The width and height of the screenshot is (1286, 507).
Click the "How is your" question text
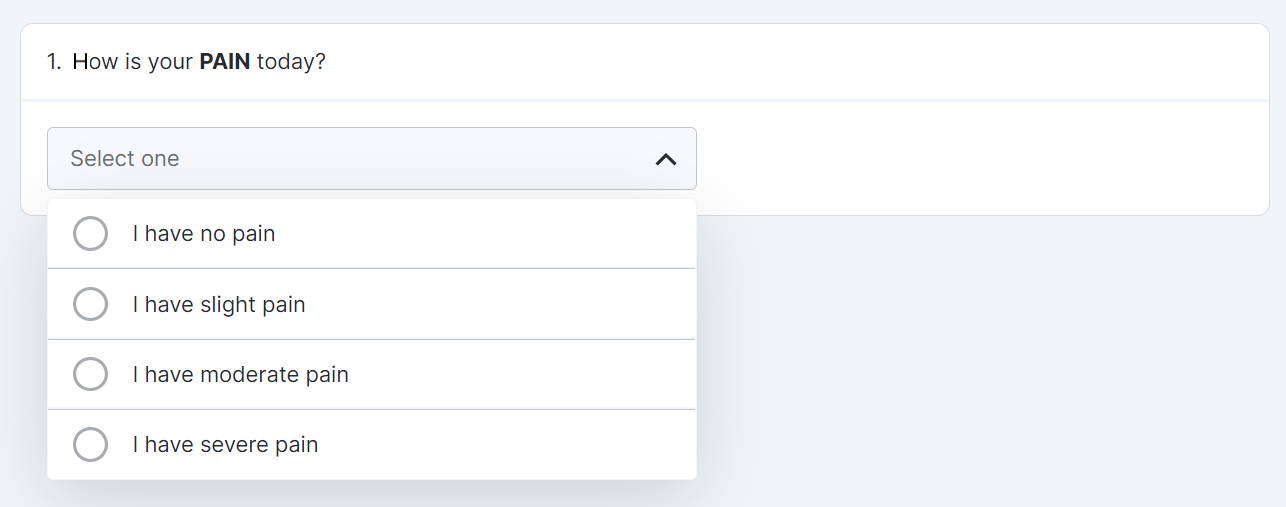coord(134,62)
